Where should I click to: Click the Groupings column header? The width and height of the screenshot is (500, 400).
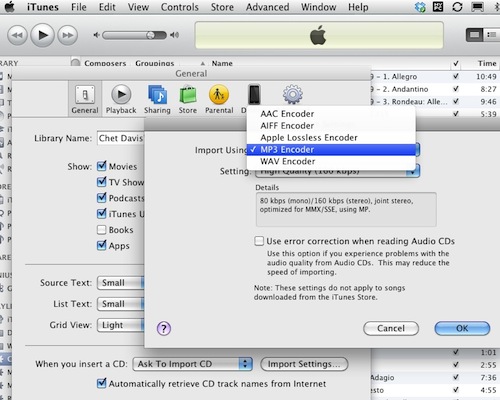155,63
